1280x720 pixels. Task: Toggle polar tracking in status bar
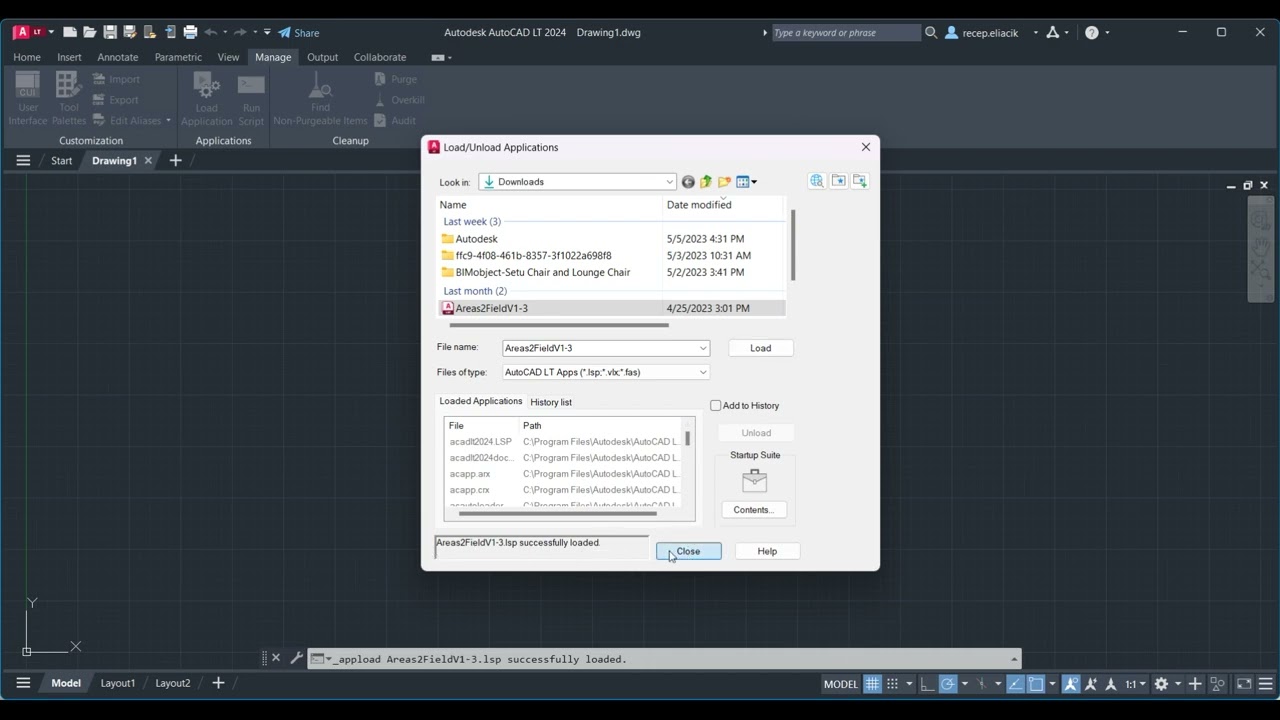948,684
